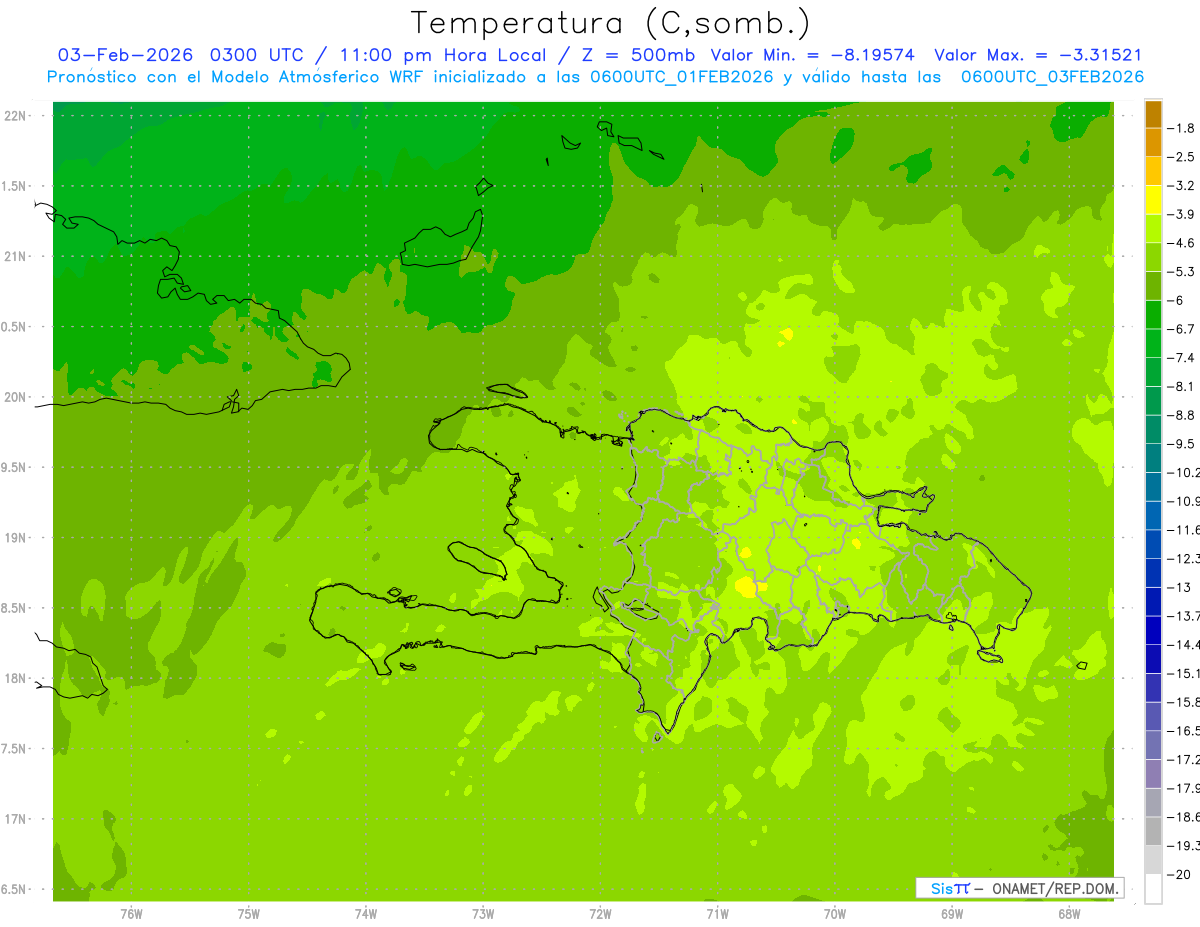The image size is (1200, 927).
Task: Click the '68W' longitude label
Action: [1069, 914]
